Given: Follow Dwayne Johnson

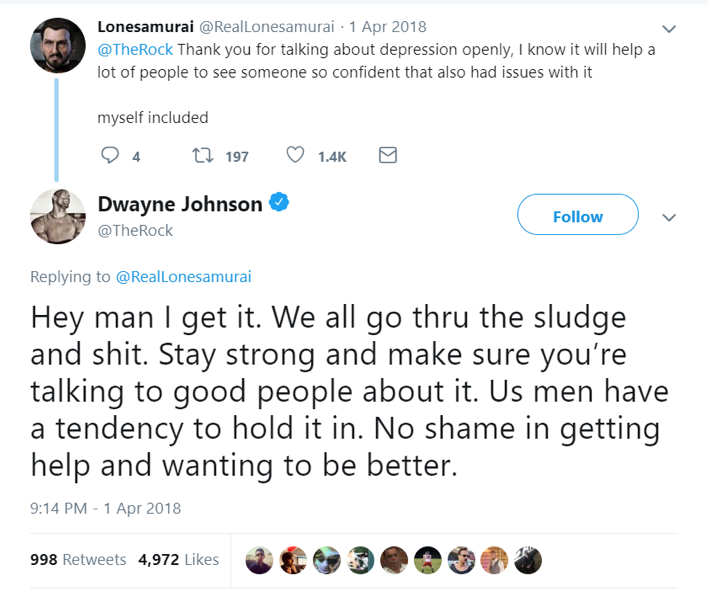Looking at the screenshot, I should 577,216.
